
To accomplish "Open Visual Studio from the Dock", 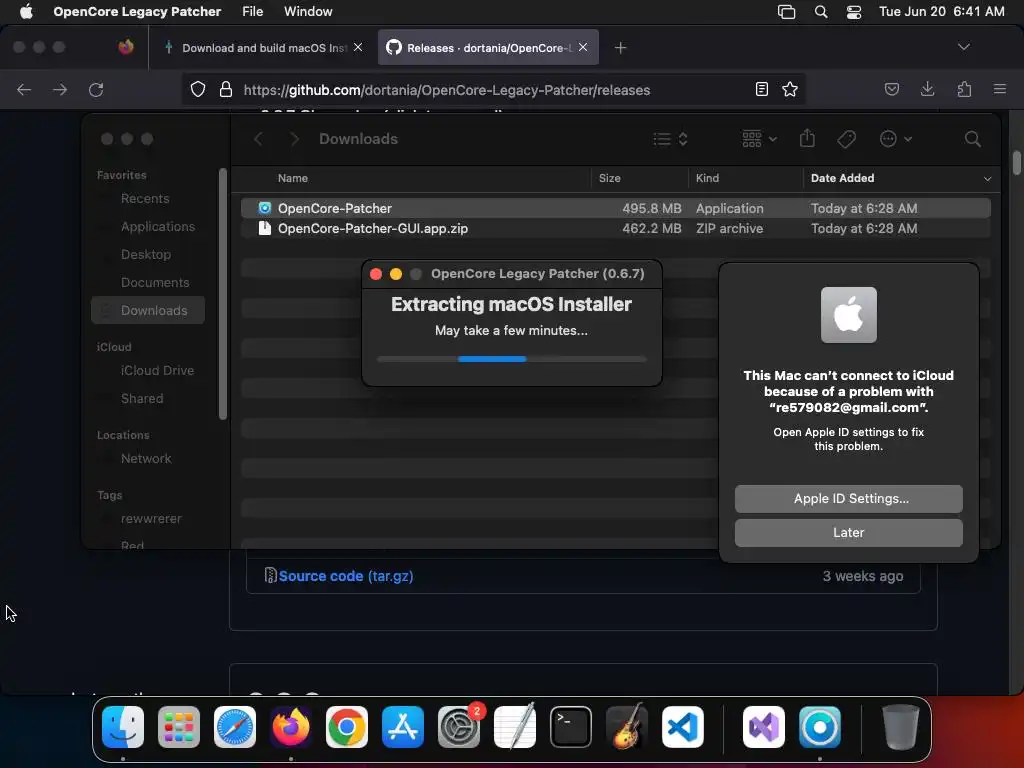I will [763, 726].
